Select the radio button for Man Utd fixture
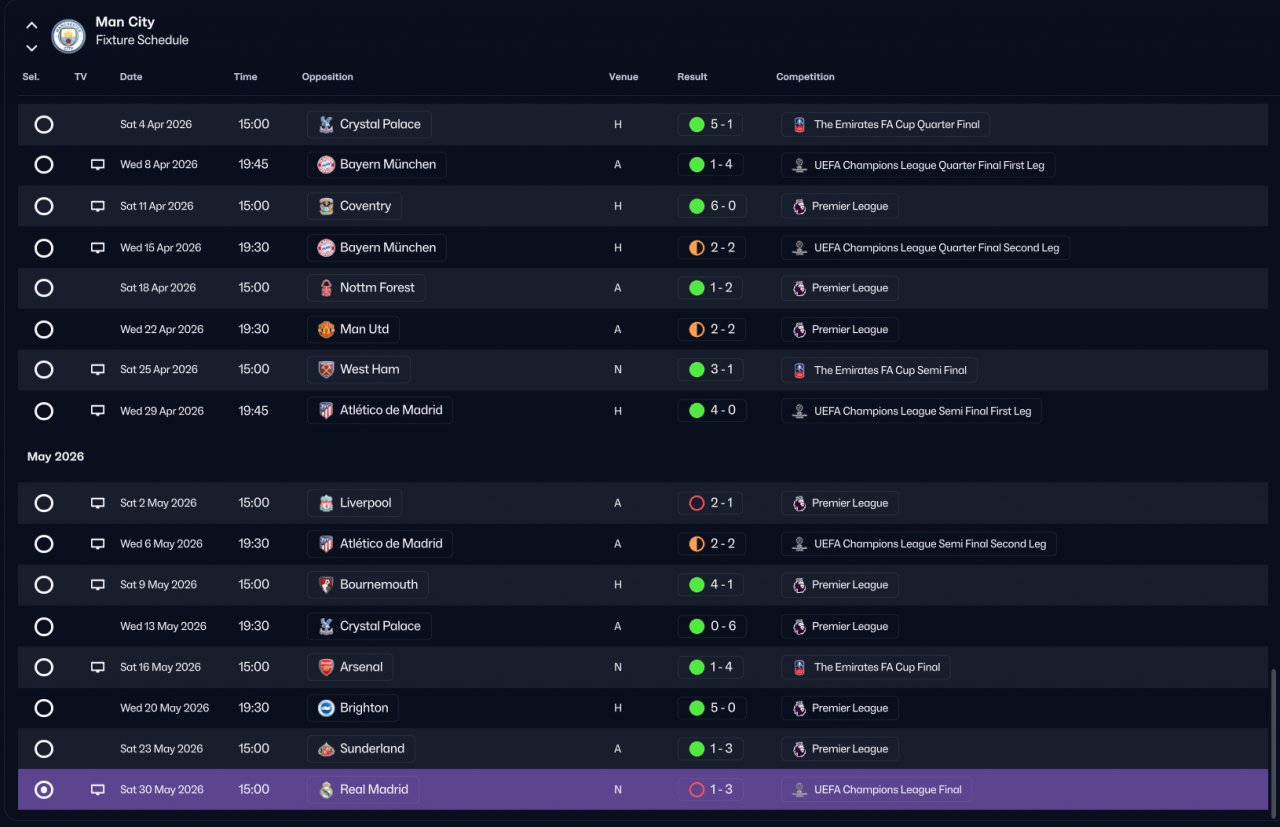The height and width of the screenshot is (827, 1280). click(44, 329)
